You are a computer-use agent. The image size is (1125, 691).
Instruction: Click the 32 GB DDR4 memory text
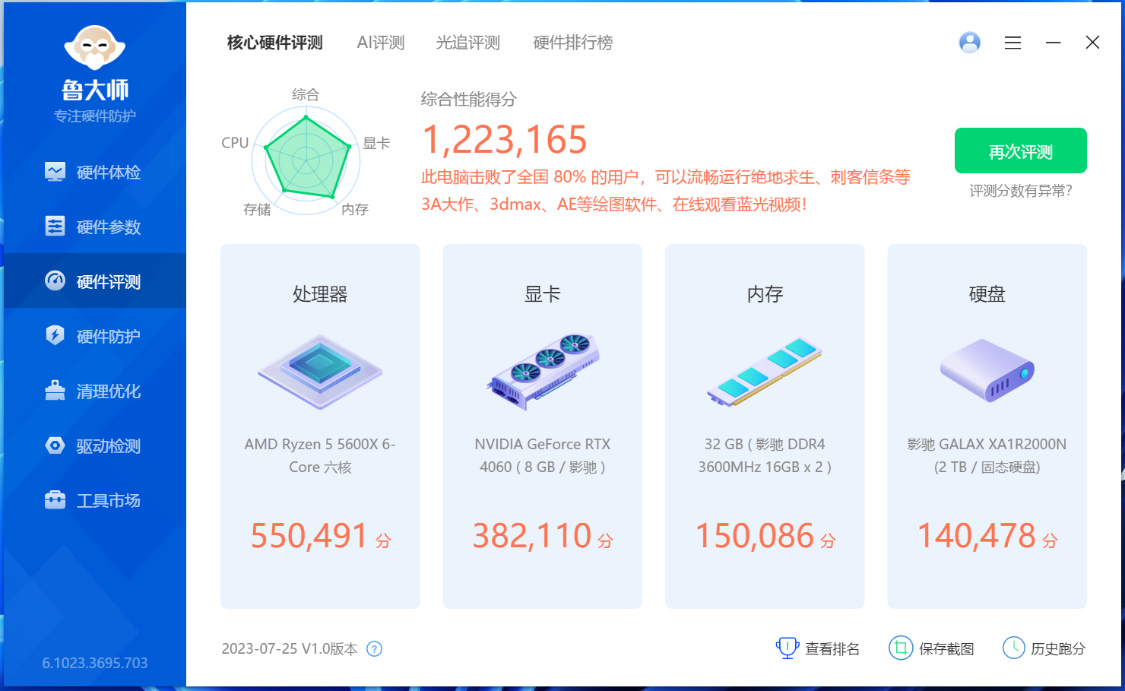(x=764, y=455)
